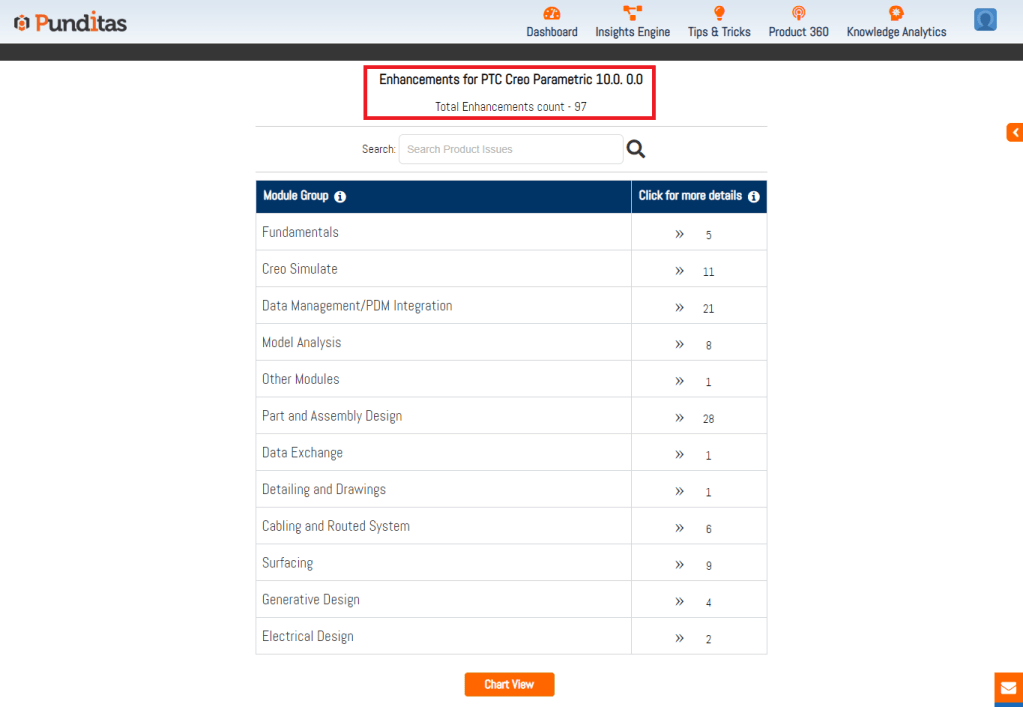
Task: Expand details for Fundamentals row
Action: point(680,234)
